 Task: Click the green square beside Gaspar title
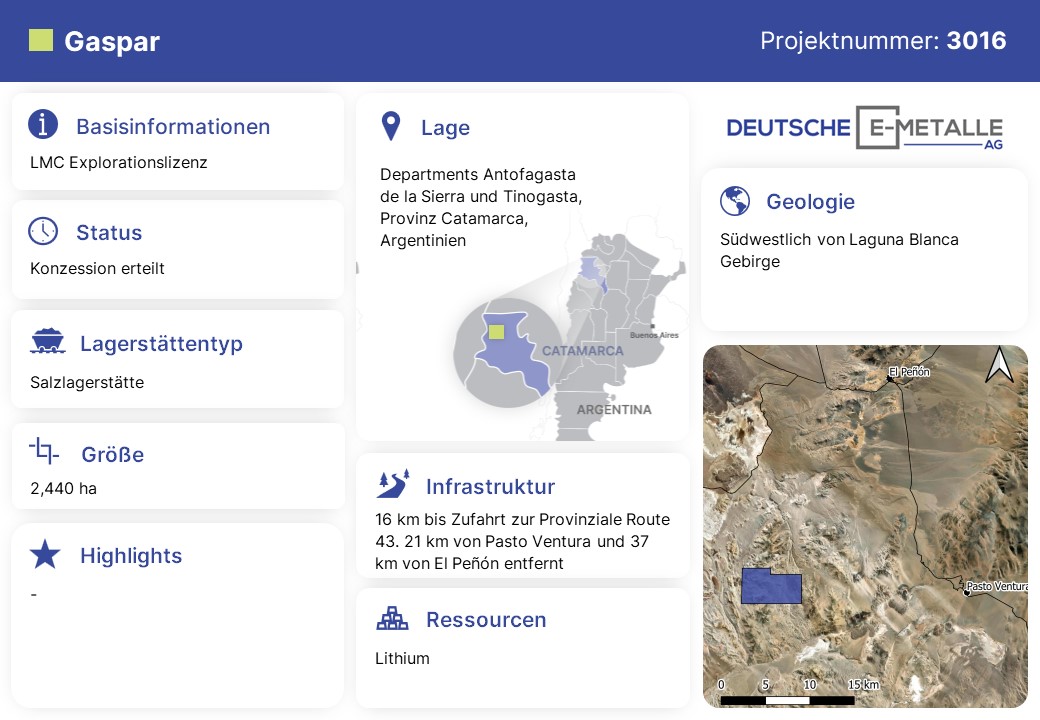point(41,41)
